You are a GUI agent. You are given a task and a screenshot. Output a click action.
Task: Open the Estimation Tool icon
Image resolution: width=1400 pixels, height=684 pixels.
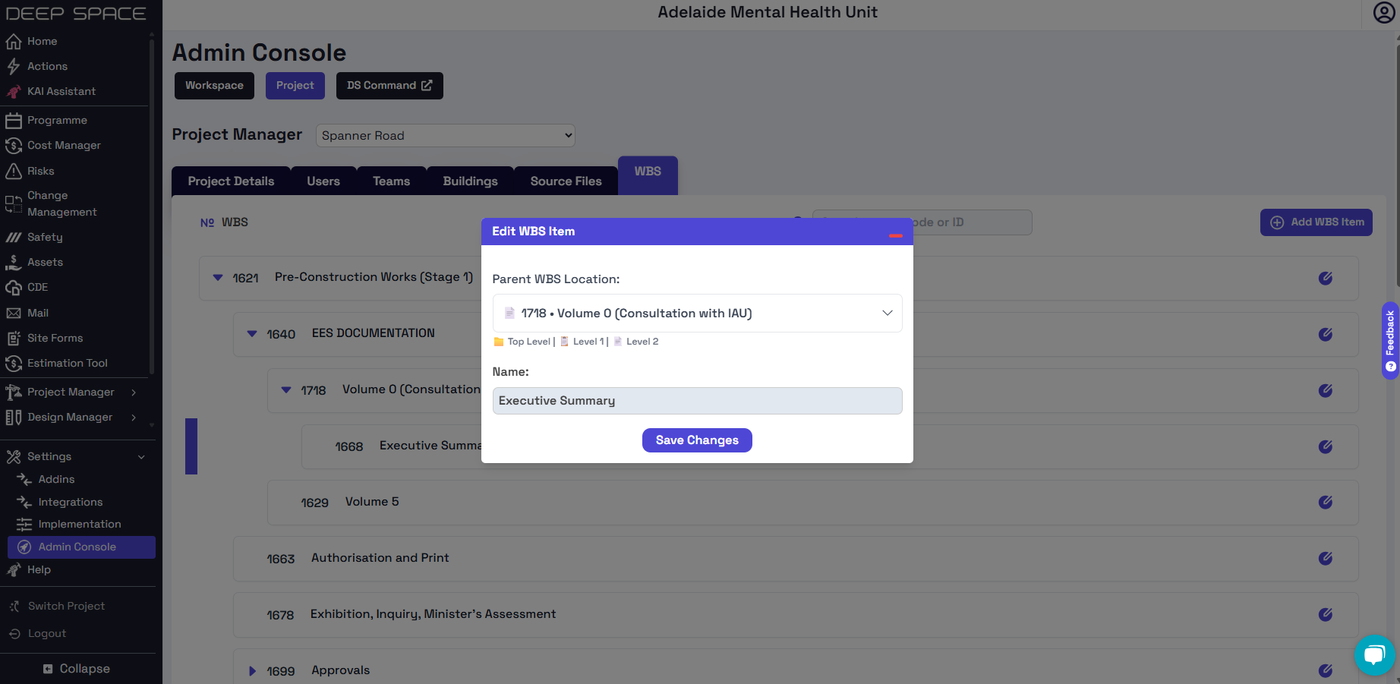[14, 363]
